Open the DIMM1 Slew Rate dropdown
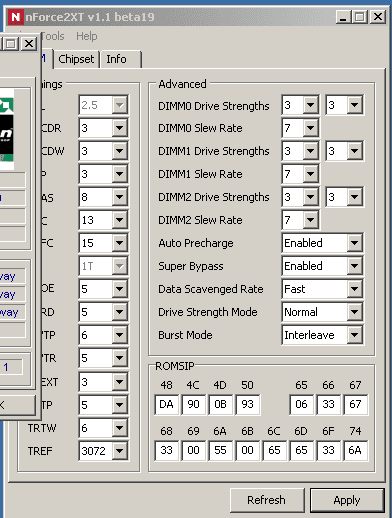This screenshot has width=392, height=518. tap(300, 174)
